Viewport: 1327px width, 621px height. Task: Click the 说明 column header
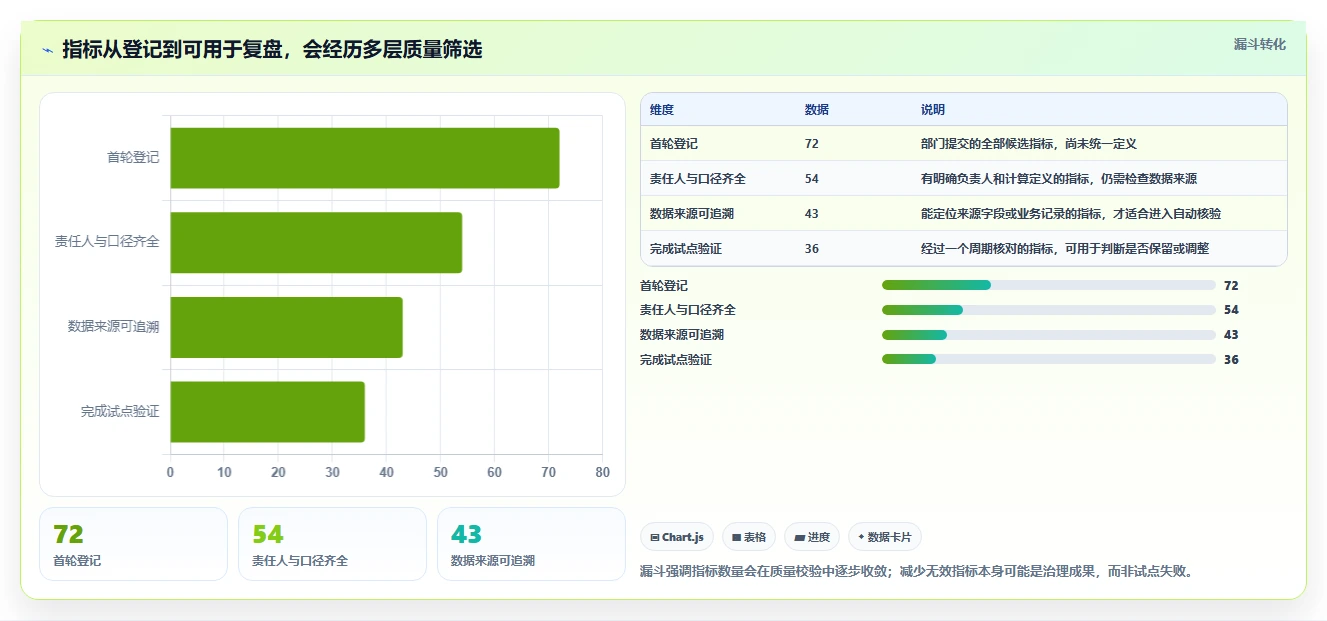[932, 110]
